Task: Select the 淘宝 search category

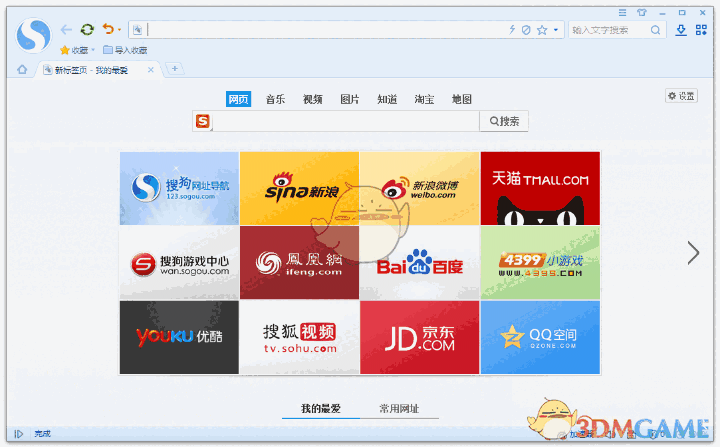Action: (x=424, y=99)
